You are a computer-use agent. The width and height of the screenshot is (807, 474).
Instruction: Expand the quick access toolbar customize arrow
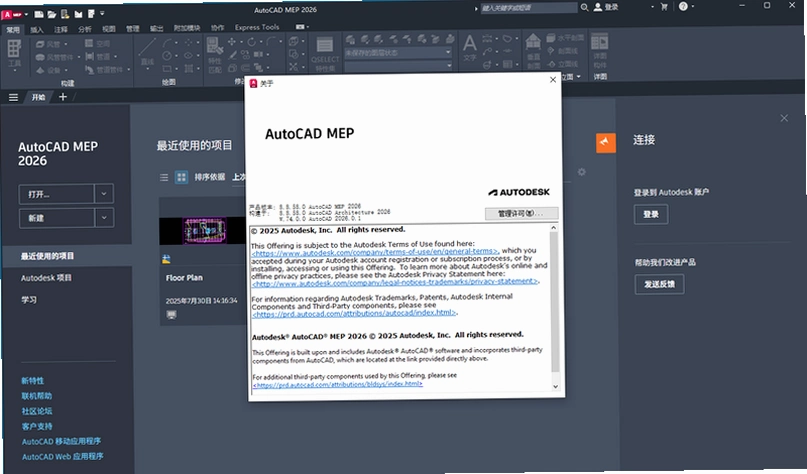click(102, 13)
